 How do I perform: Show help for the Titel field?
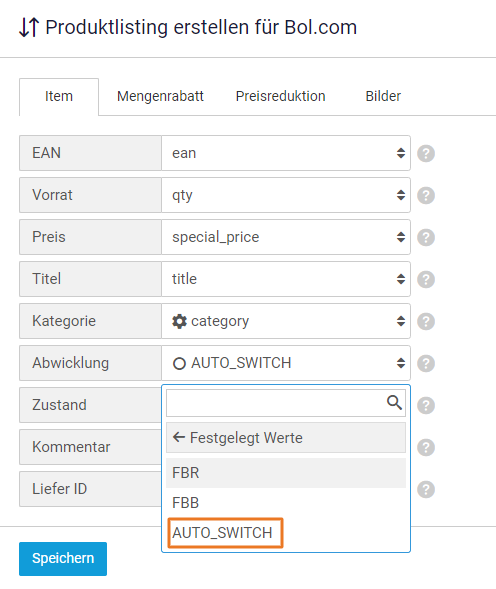point(426,279)
